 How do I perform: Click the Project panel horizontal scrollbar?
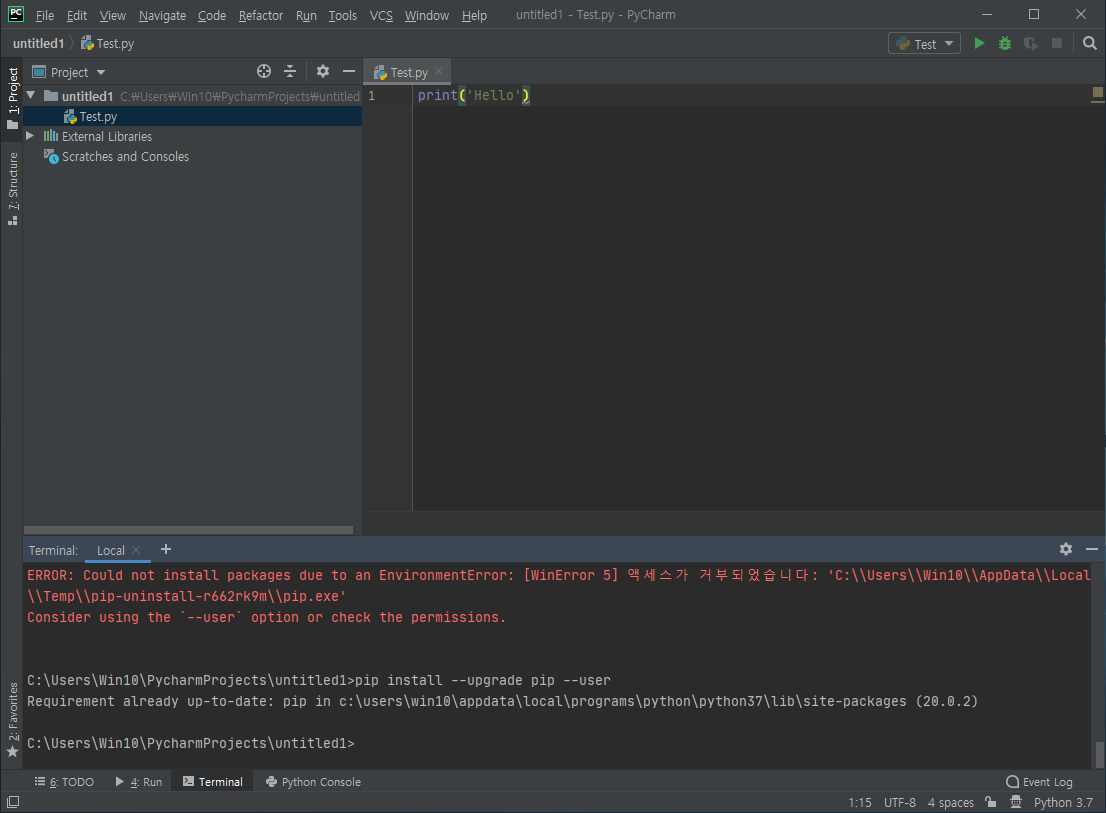pos(188,530)
